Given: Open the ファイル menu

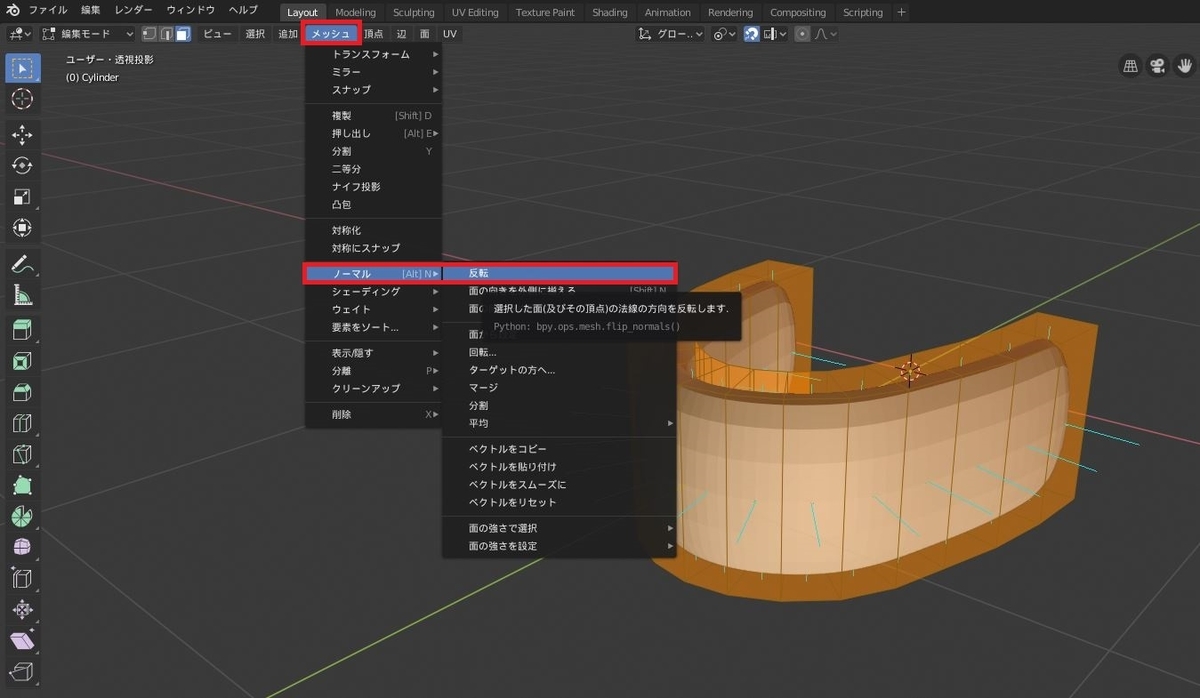Looking at the screenshot, I should (50, 11).
